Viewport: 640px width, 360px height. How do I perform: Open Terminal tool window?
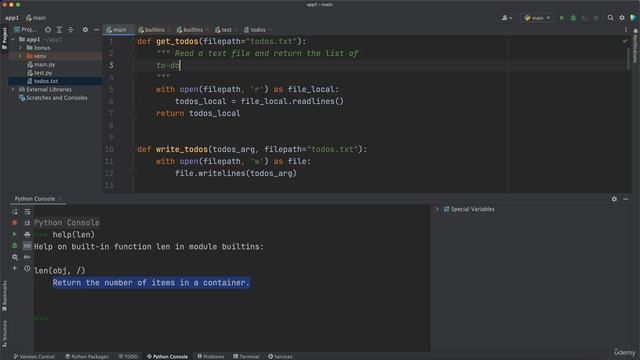[x=246, y=356]
